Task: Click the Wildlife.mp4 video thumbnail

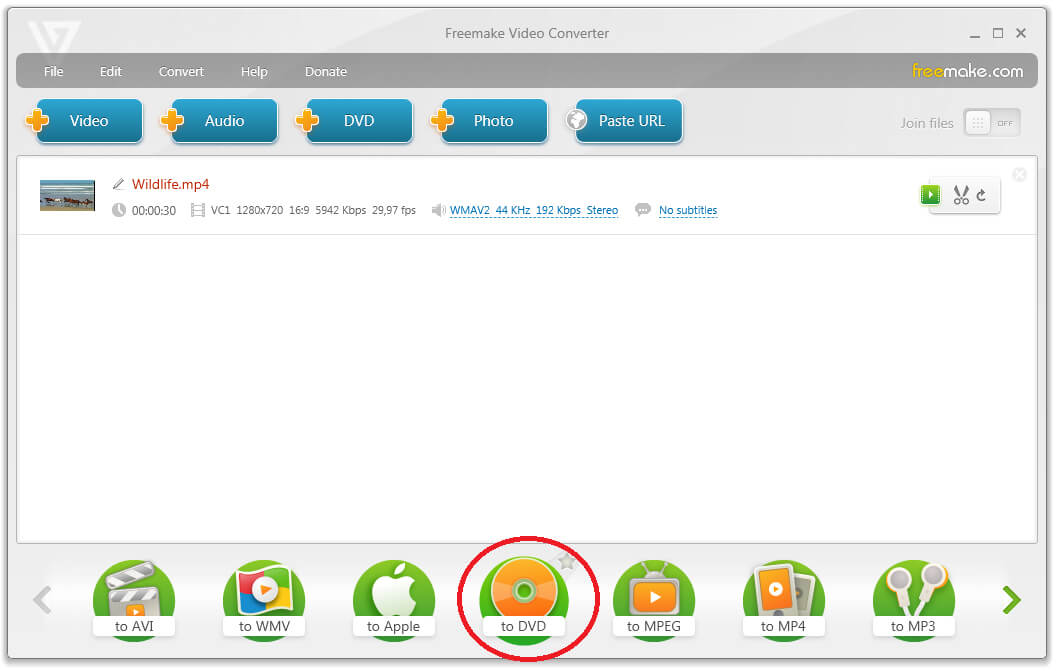Action: [x=66, y=197]
